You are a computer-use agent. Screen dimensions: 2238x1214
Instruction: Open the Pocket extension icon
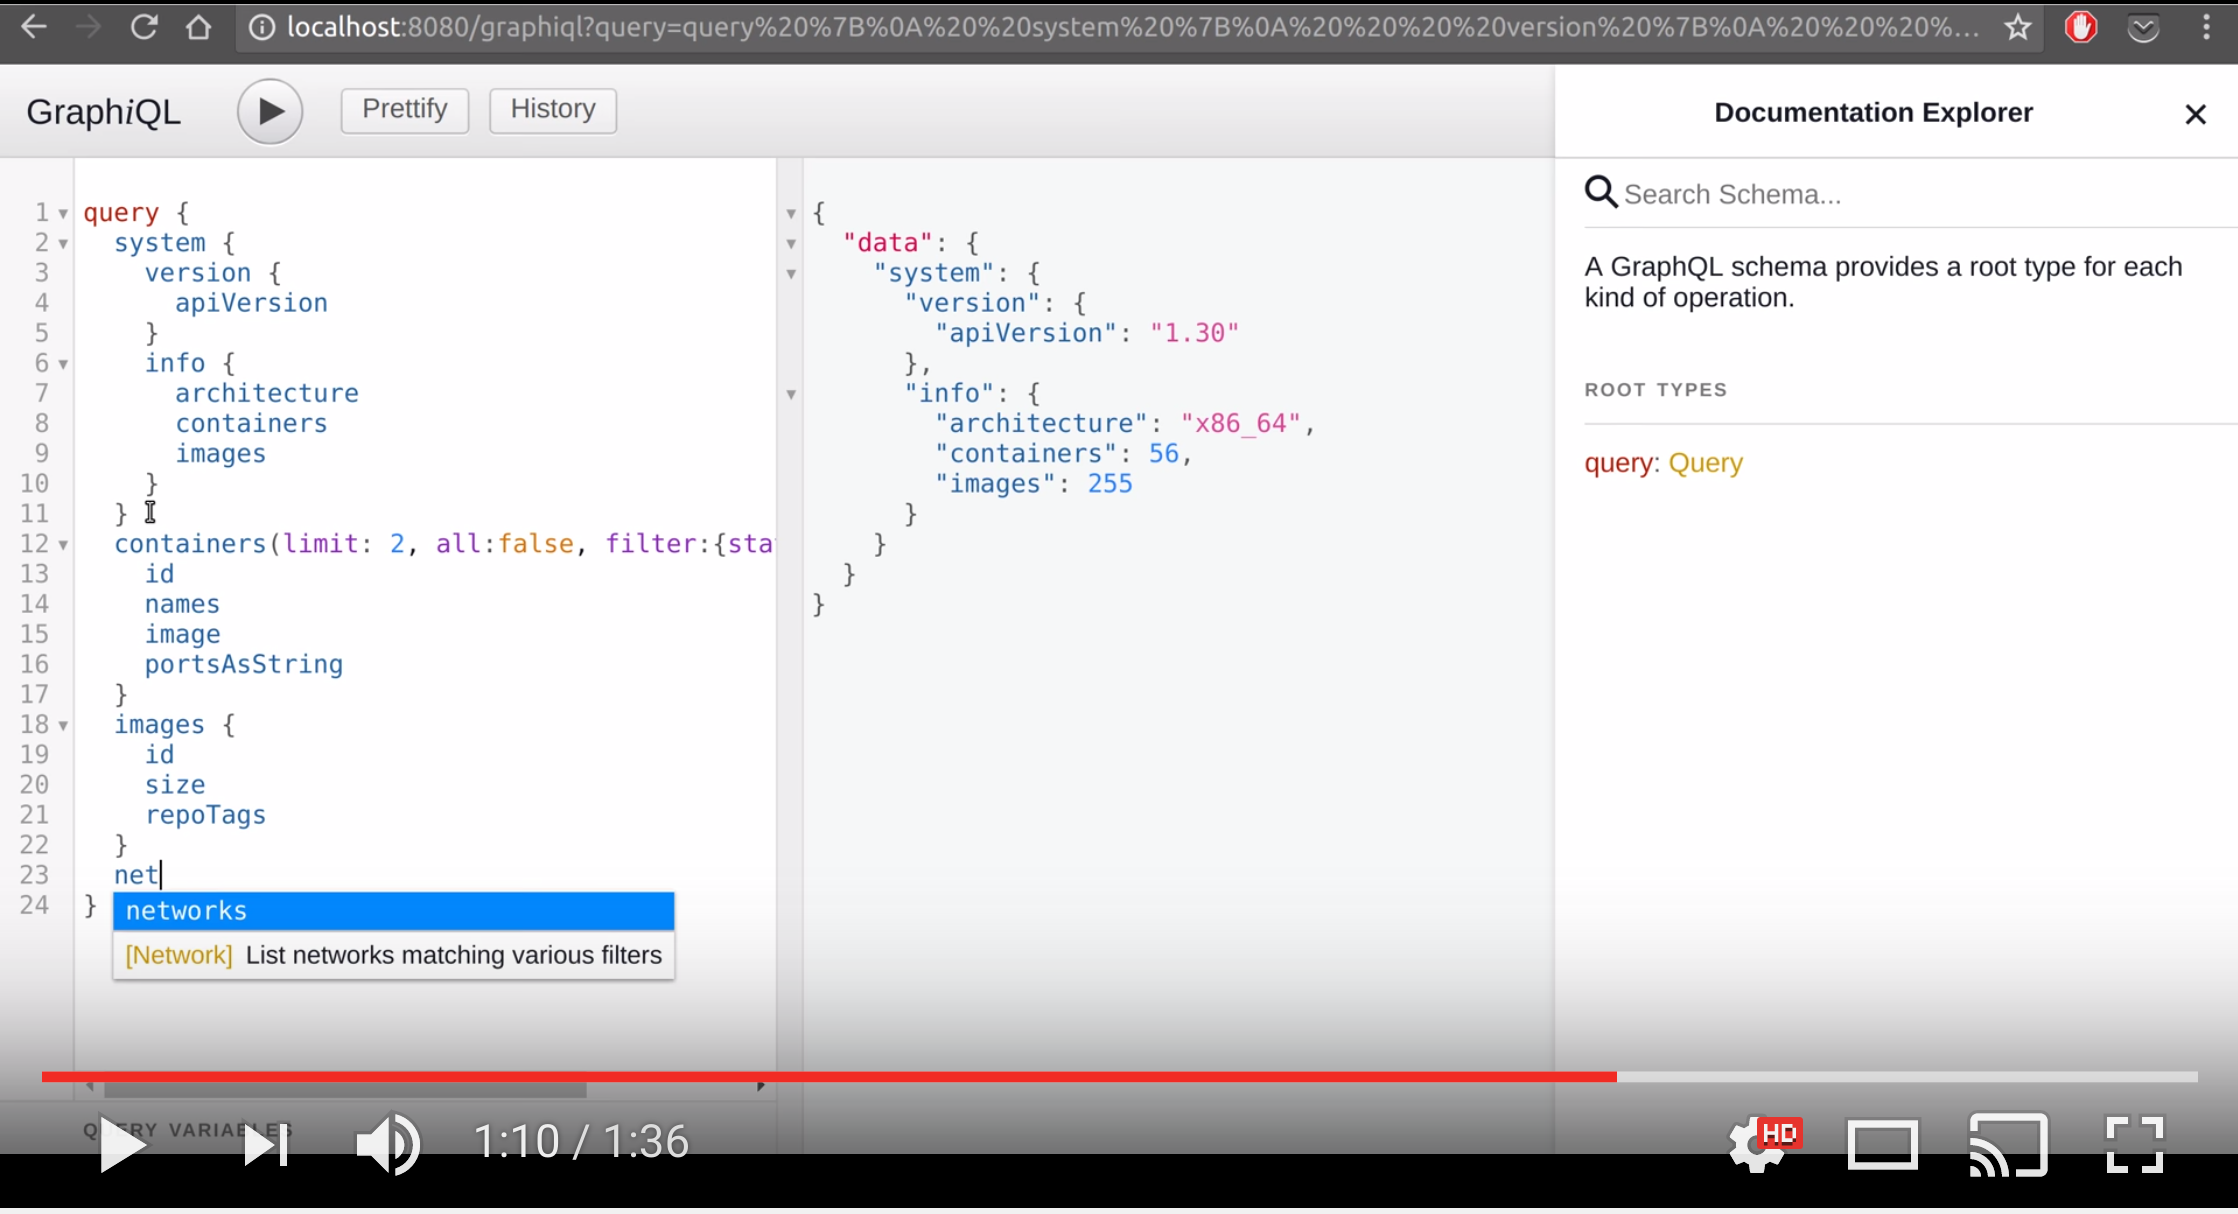[2142, 27]
